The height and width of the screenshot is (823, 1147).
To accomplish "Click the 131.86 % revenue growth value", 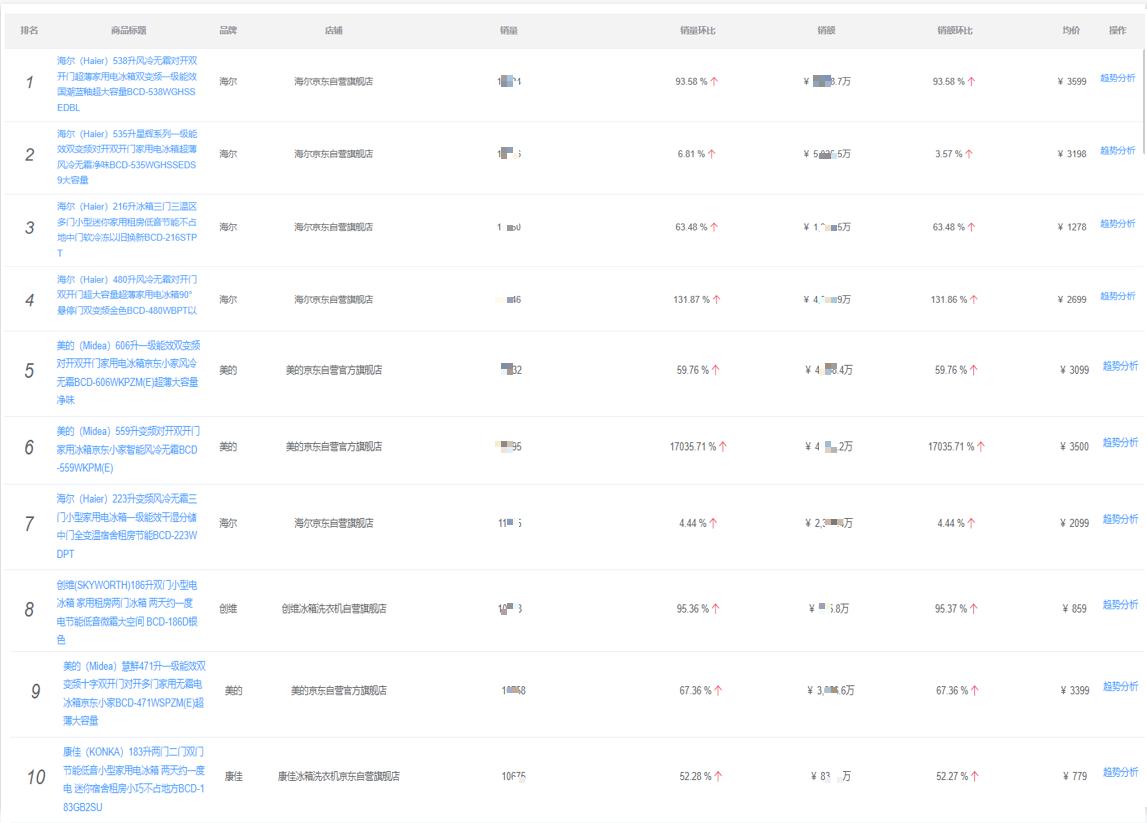I will click(x=955, y=299).
